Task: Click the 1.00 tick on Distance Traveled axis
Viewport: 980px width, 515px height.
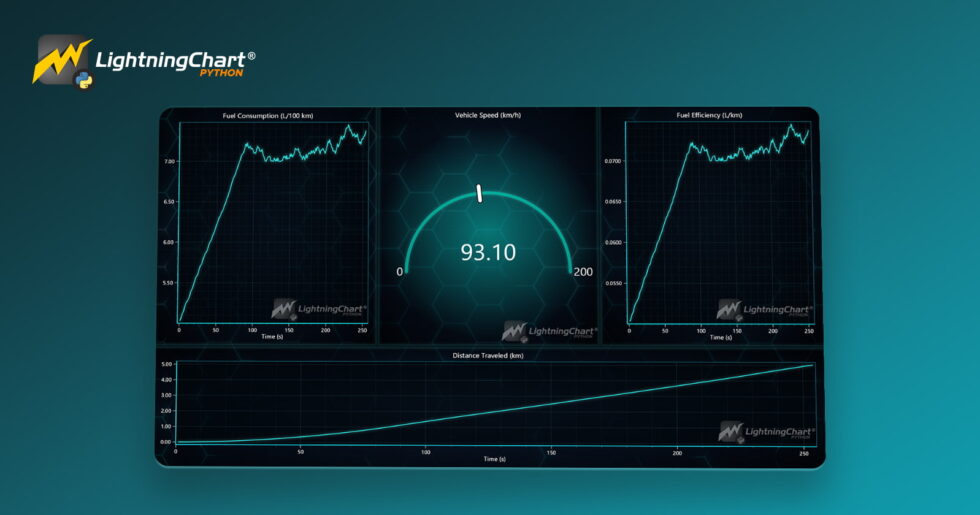Action: [x=166, y=426]
